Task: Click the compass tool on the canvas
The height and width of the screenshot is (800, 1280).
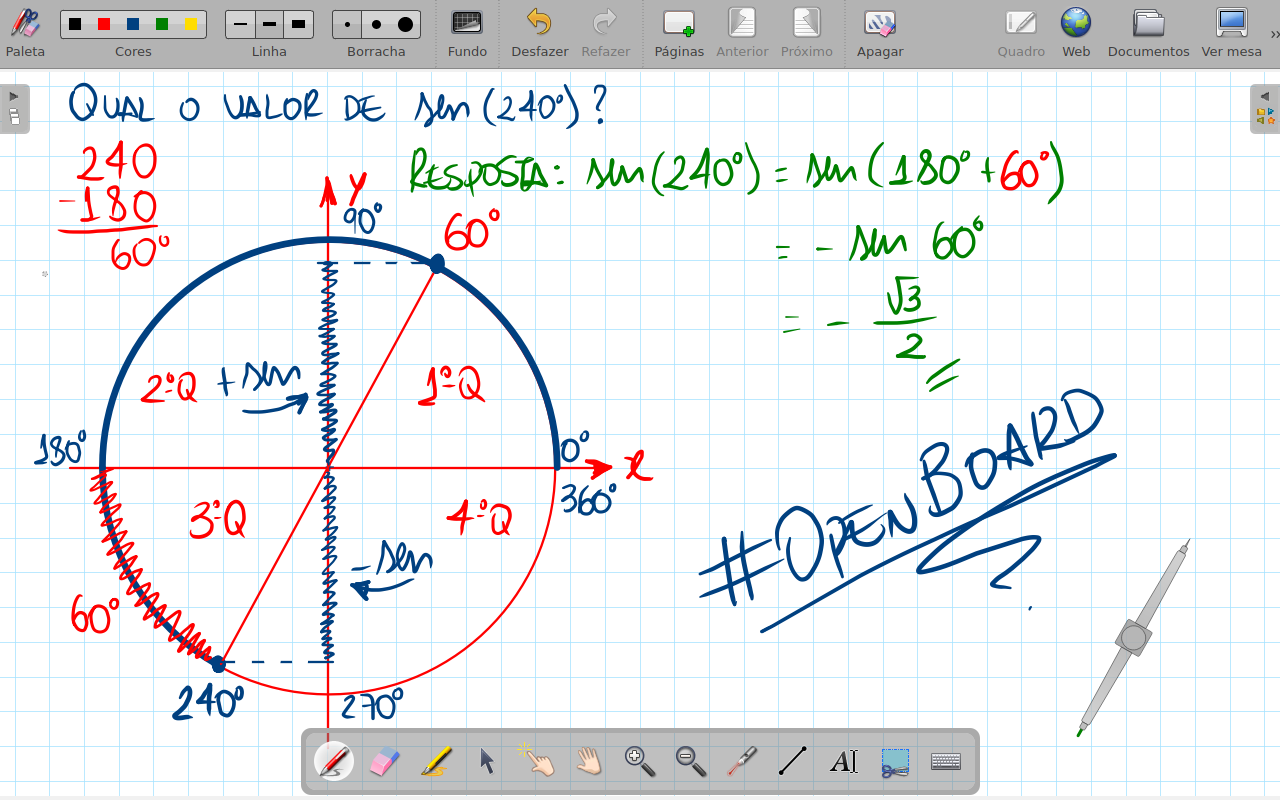Action: point(1134,637)
